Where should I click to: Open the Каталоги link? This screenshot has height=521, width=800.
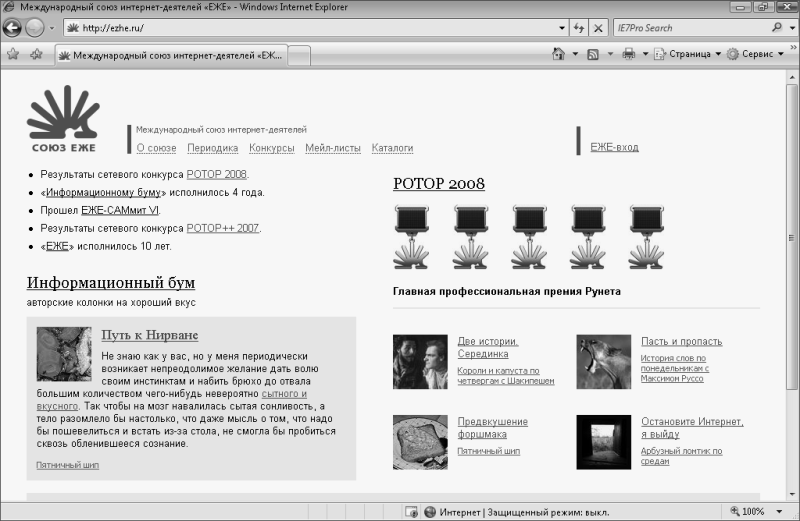pos(392,148)
